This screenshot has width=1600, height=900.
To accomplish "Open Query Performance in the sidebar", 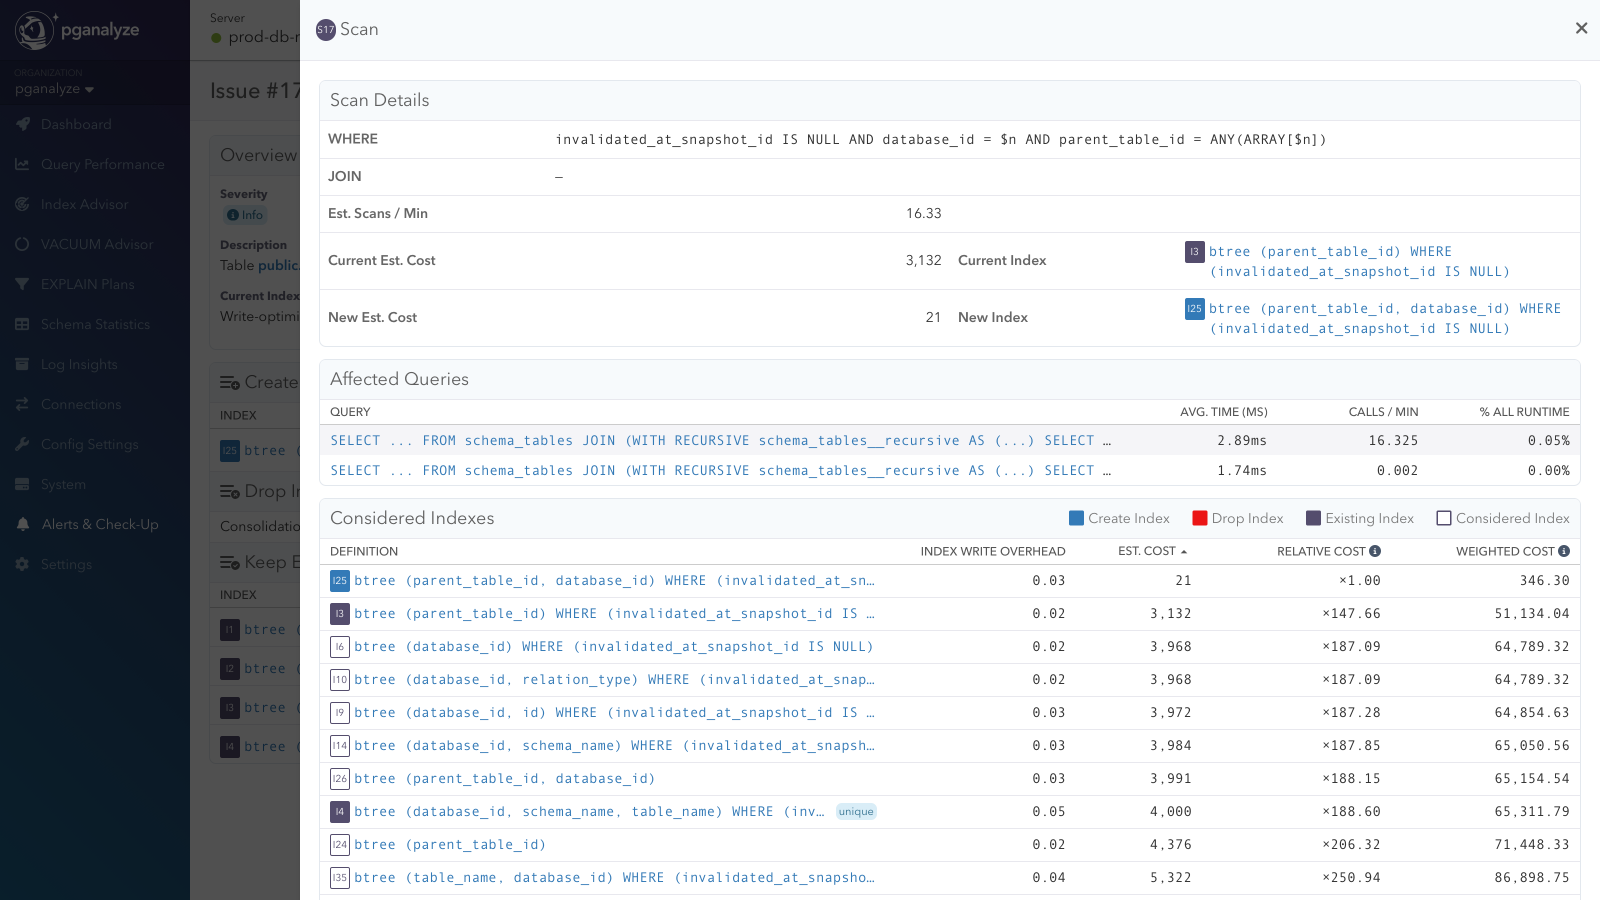I will click(x=102, y=164).
